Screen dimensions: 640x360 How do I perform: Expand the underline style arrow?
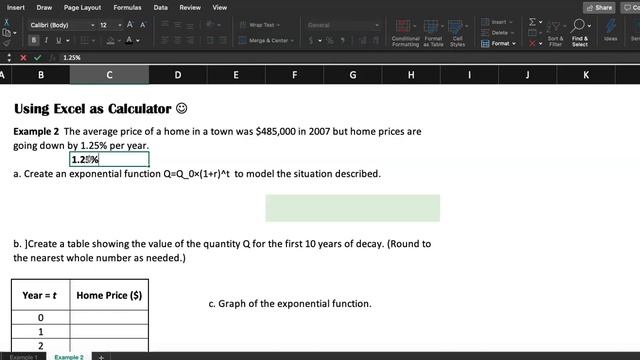(68, 40)
